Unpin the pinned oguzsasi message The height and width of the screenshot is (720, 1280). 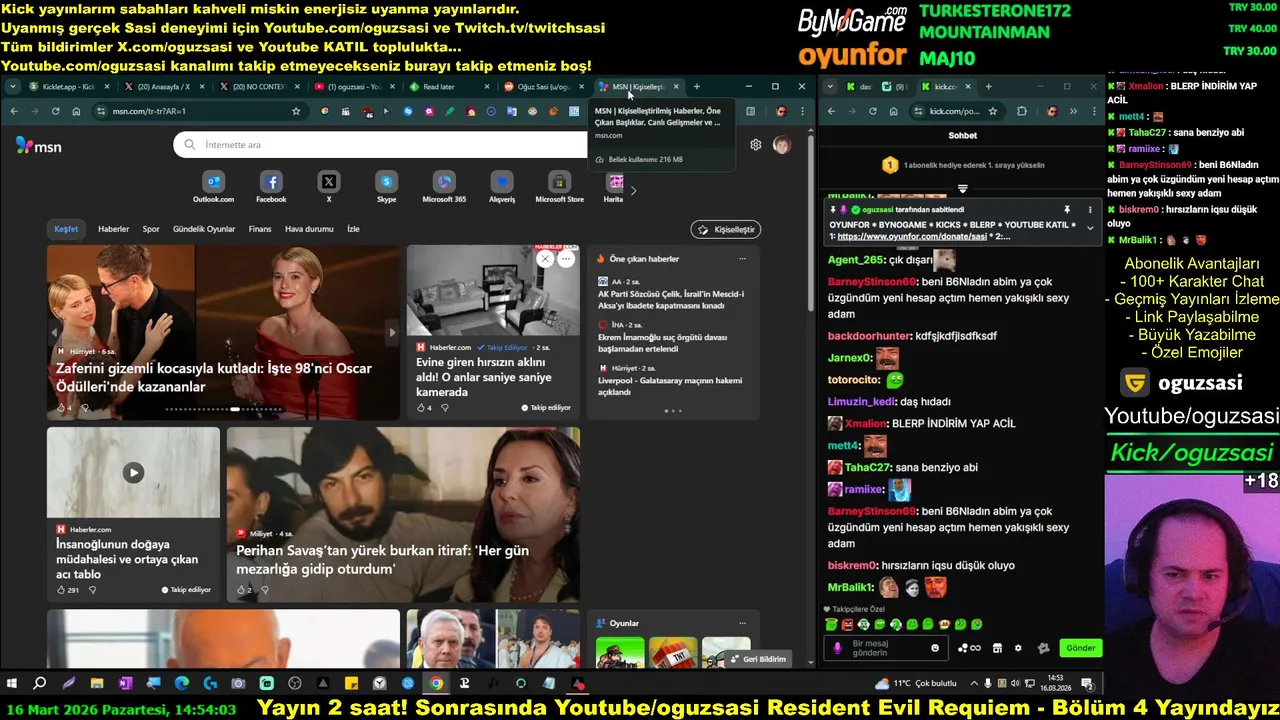pyautogui.click(x=1067, y=210)
